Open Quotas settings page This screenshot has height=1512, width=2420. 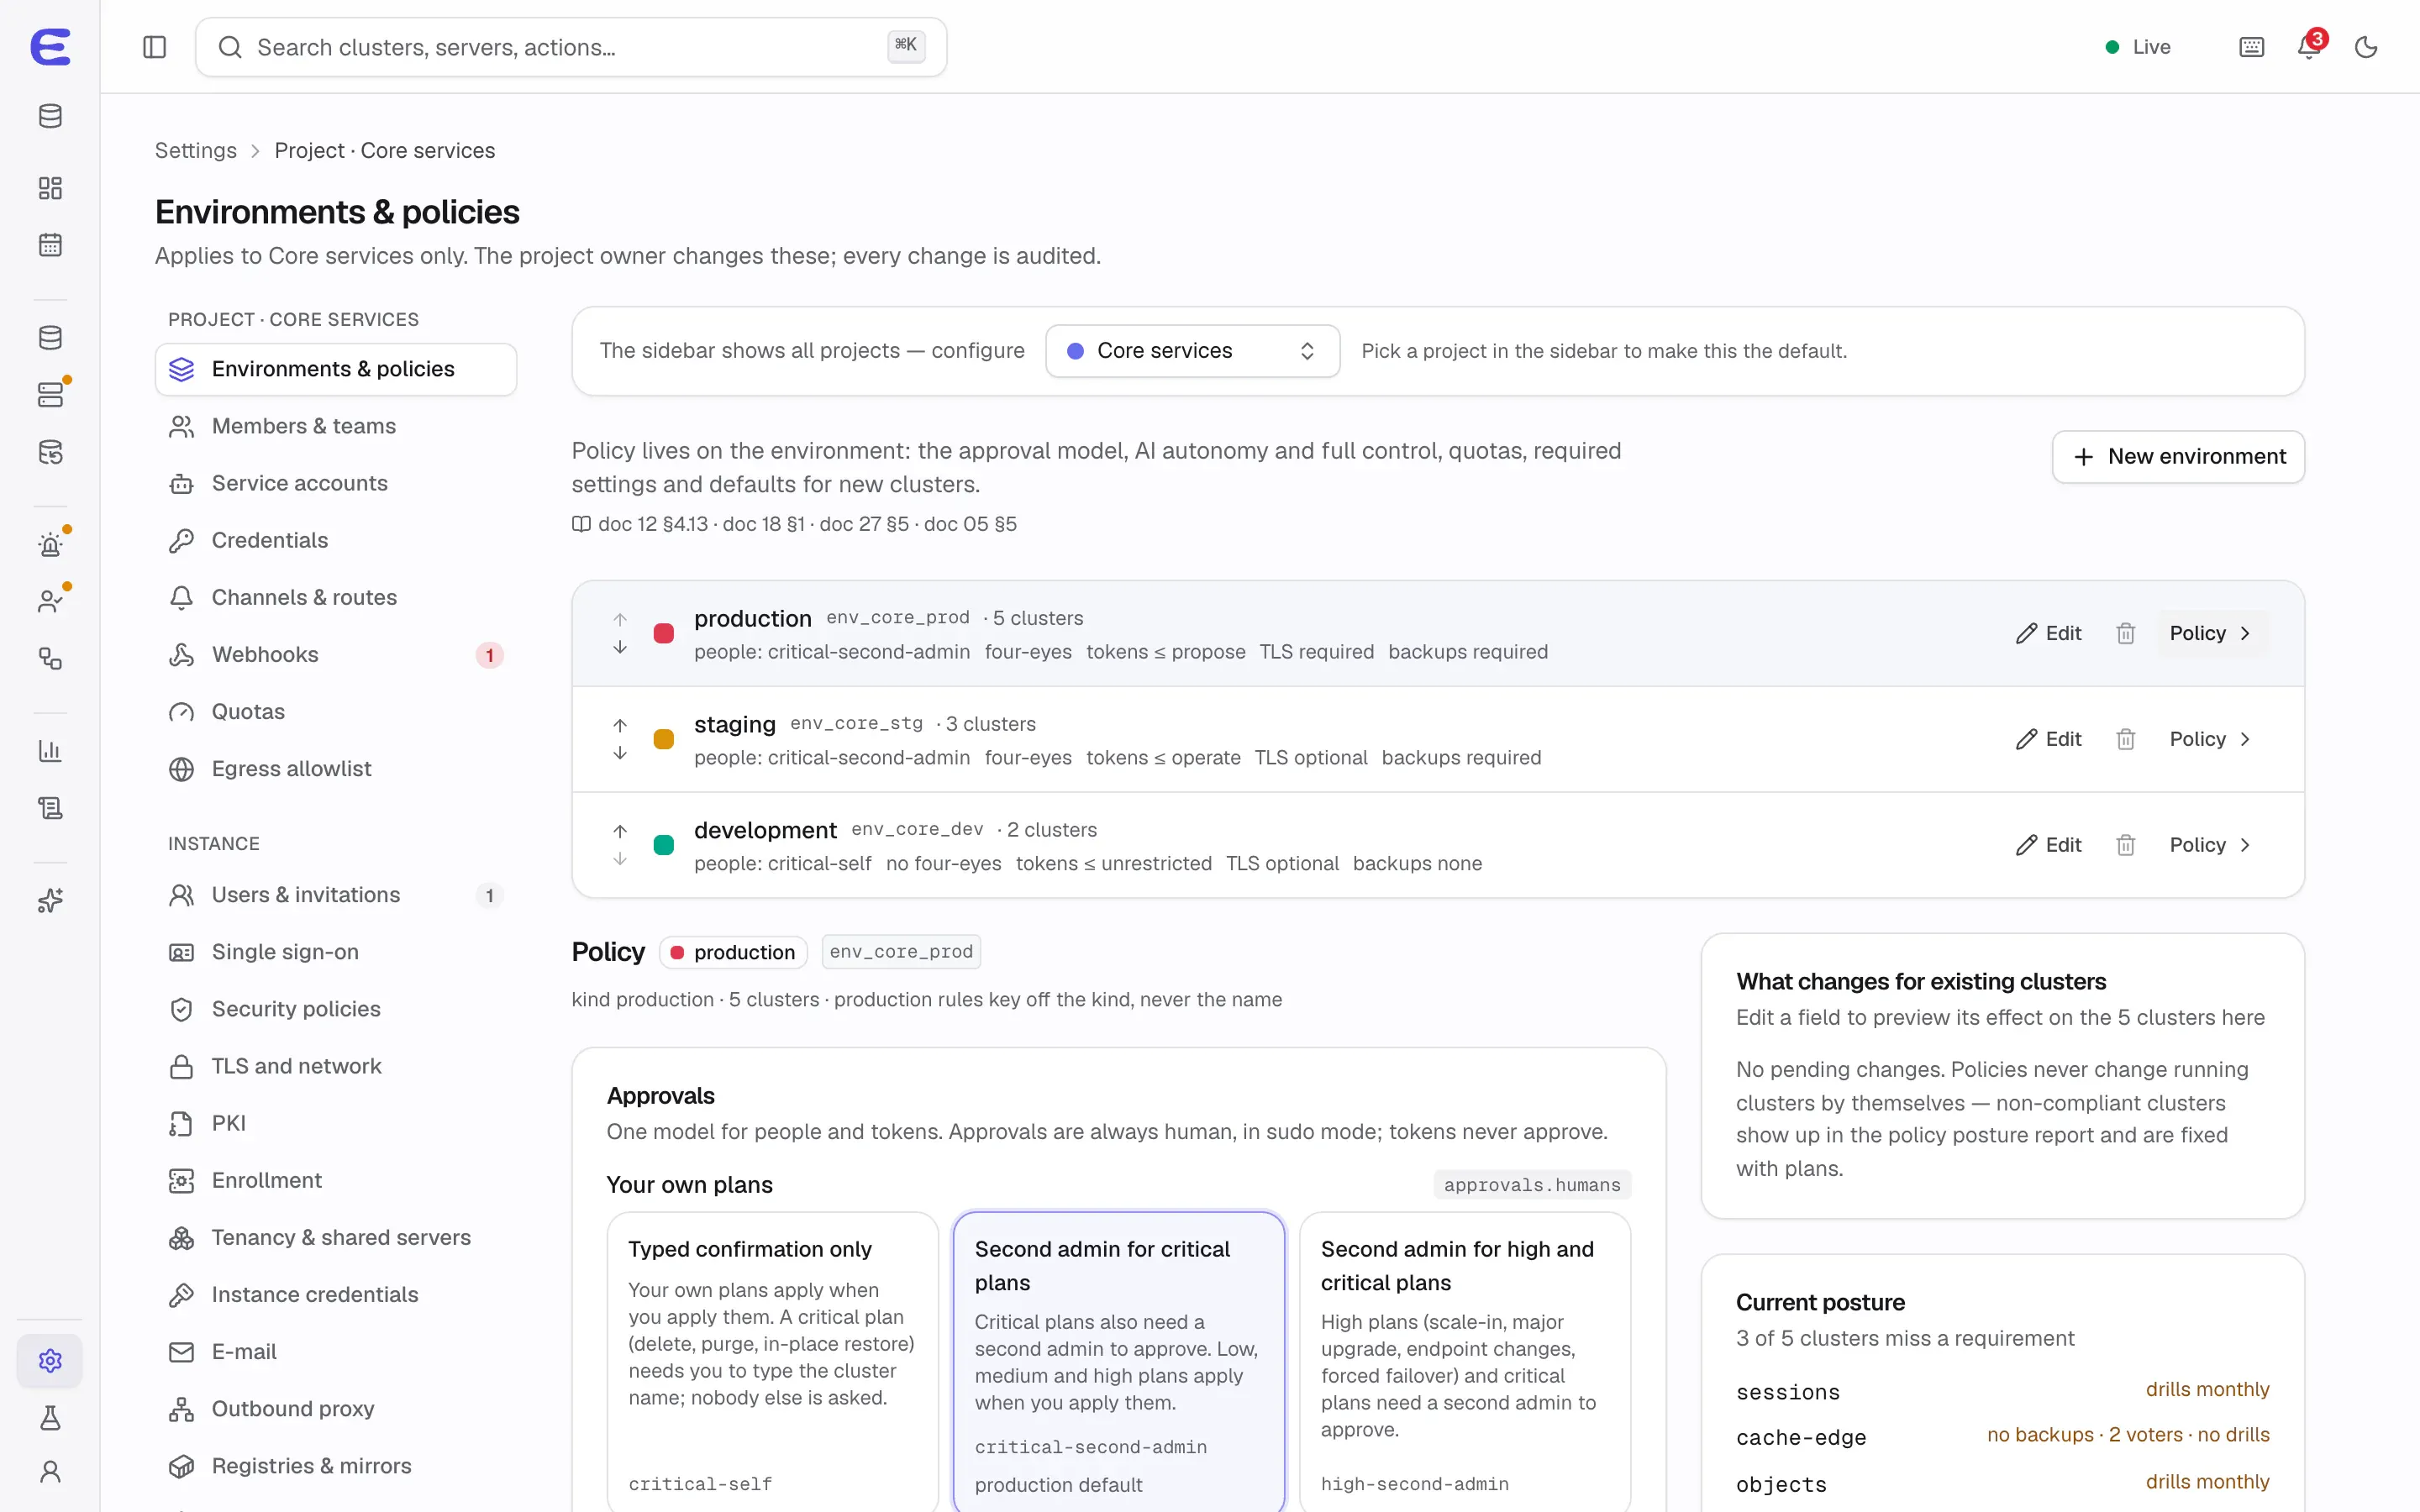(336, 712)
